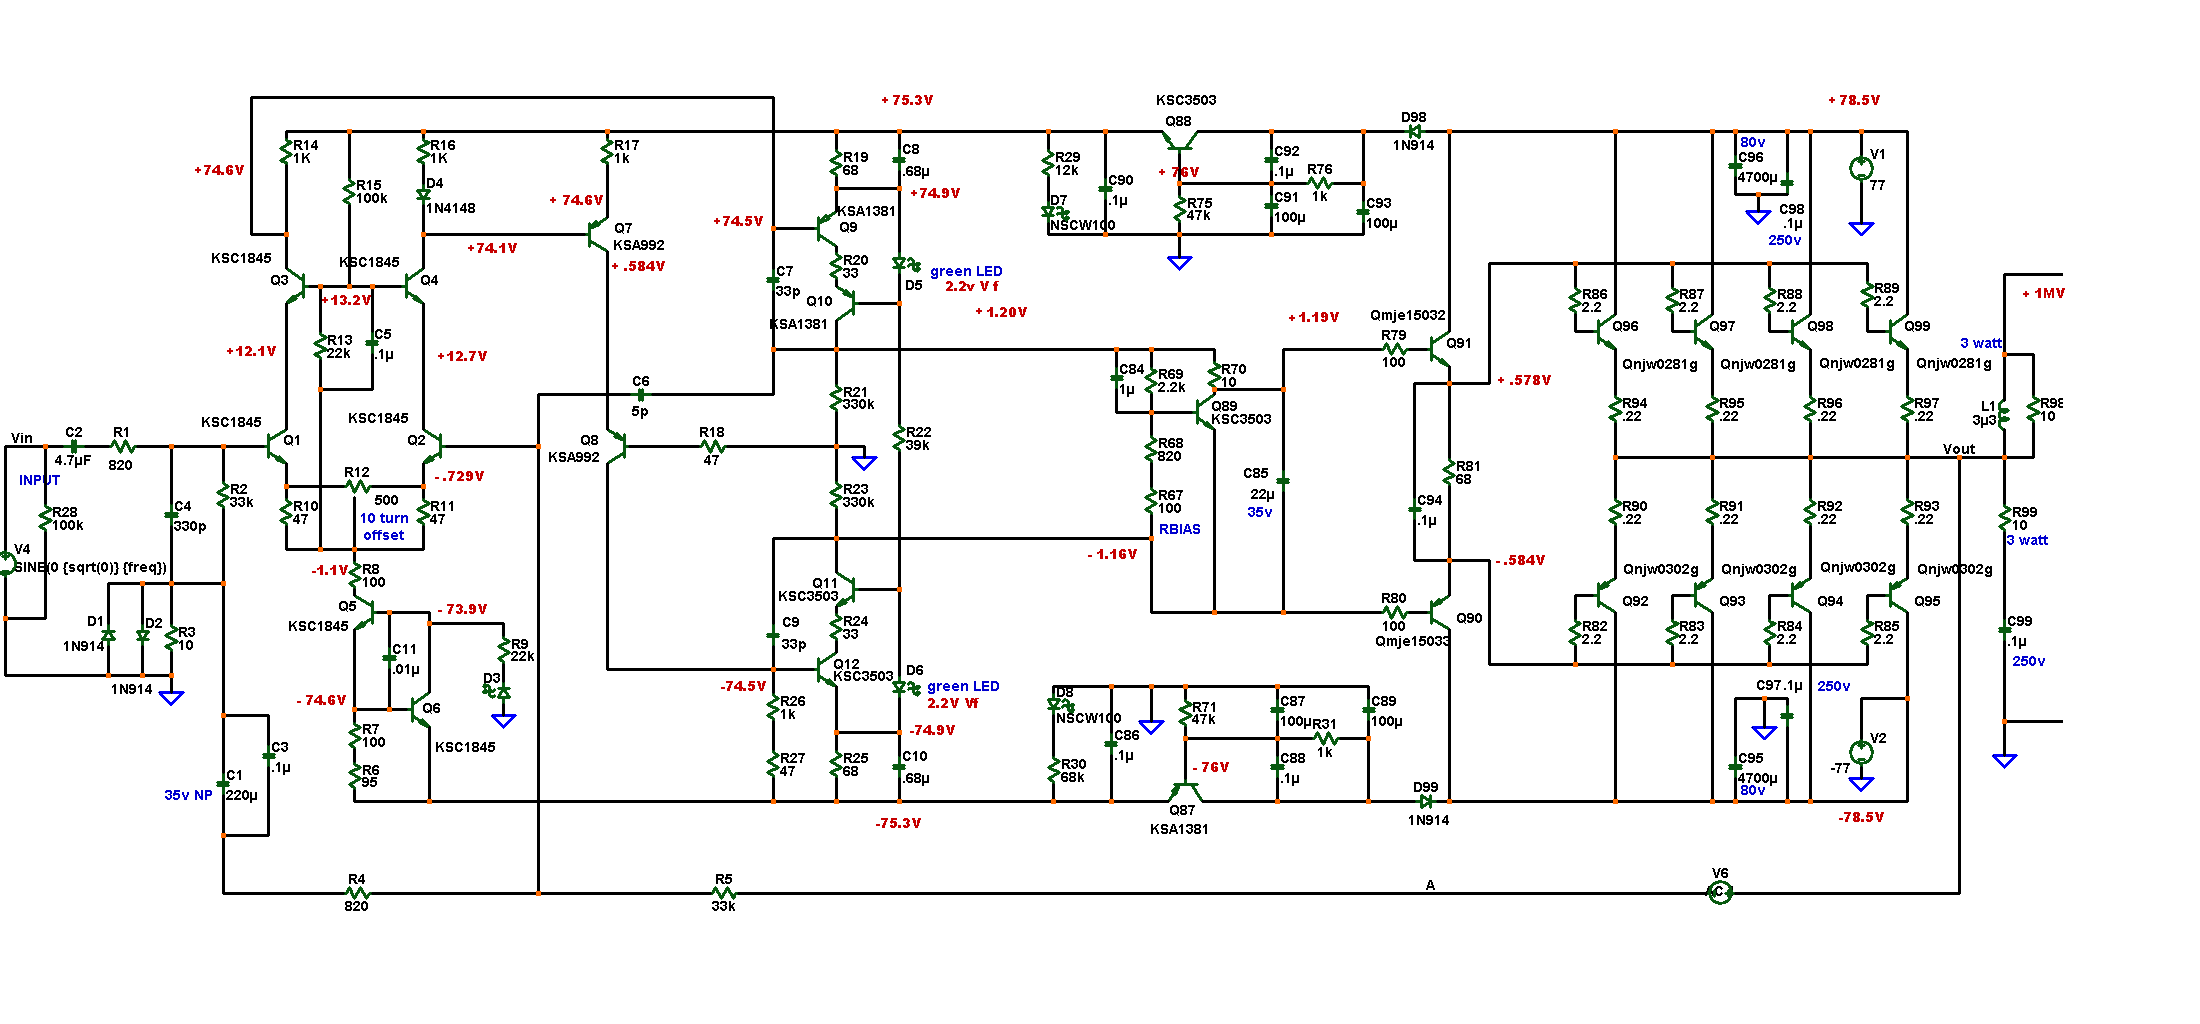2200x1024 pixels.
Task: Select the D6 green LED symbol
Action: click(x=904, y=688)
